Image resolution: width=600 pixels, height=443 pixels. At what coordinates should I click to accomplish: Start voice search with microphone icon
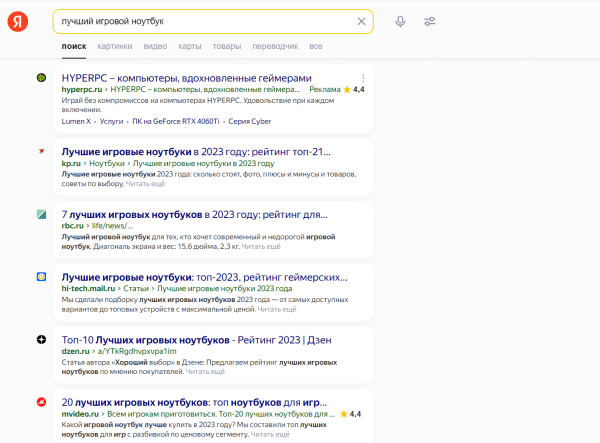(x=400, y=21)
